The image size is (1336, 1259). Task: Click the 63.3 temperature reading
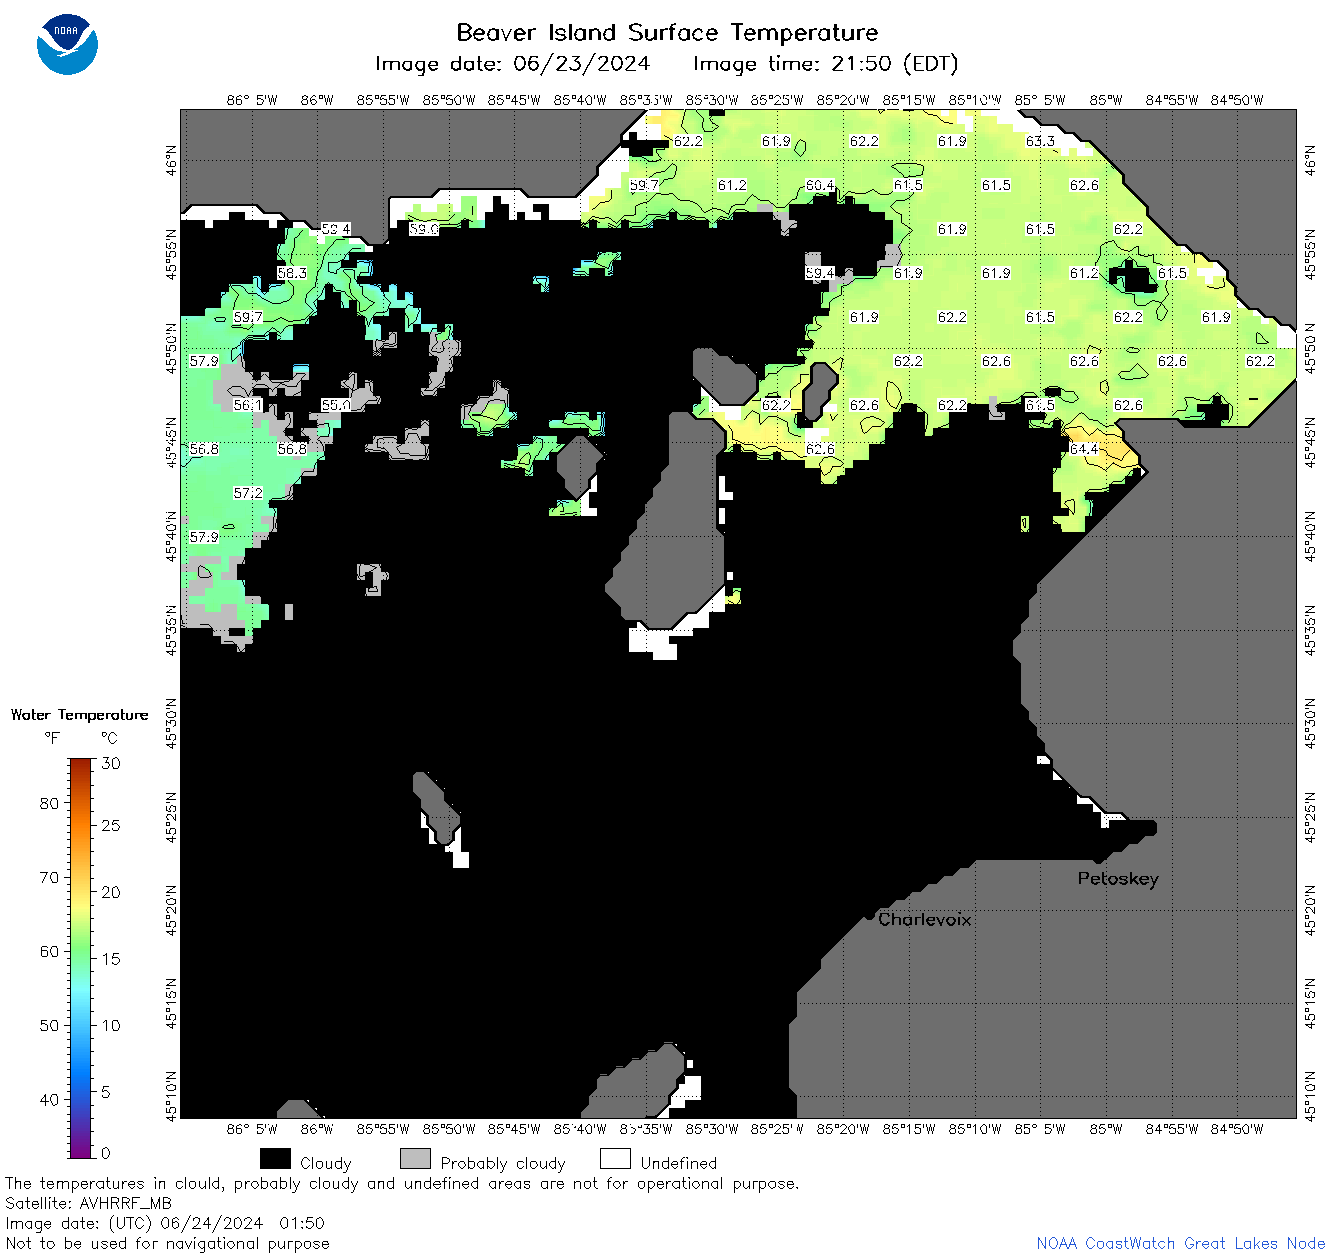(x=1040, y=141)
